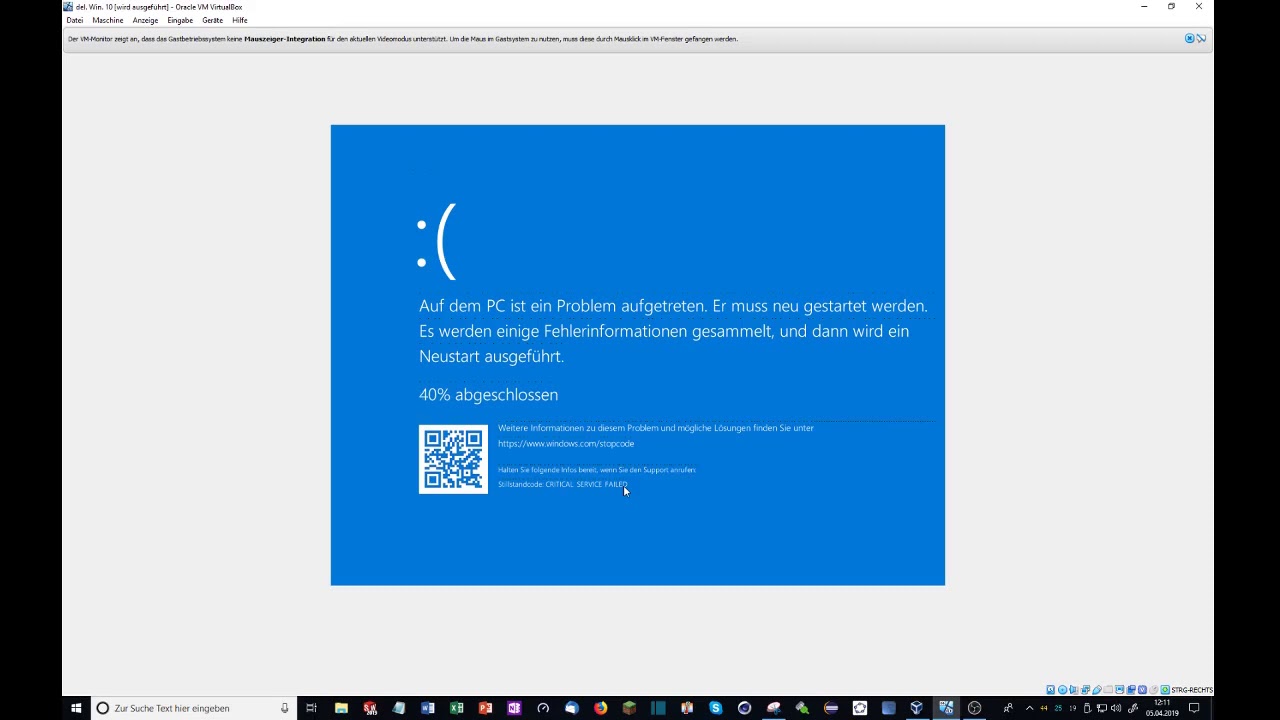Restore down the VirtualBox VM window
Image resolution: width=1280 pixels, height=720 pixels.
[1171, 7]
